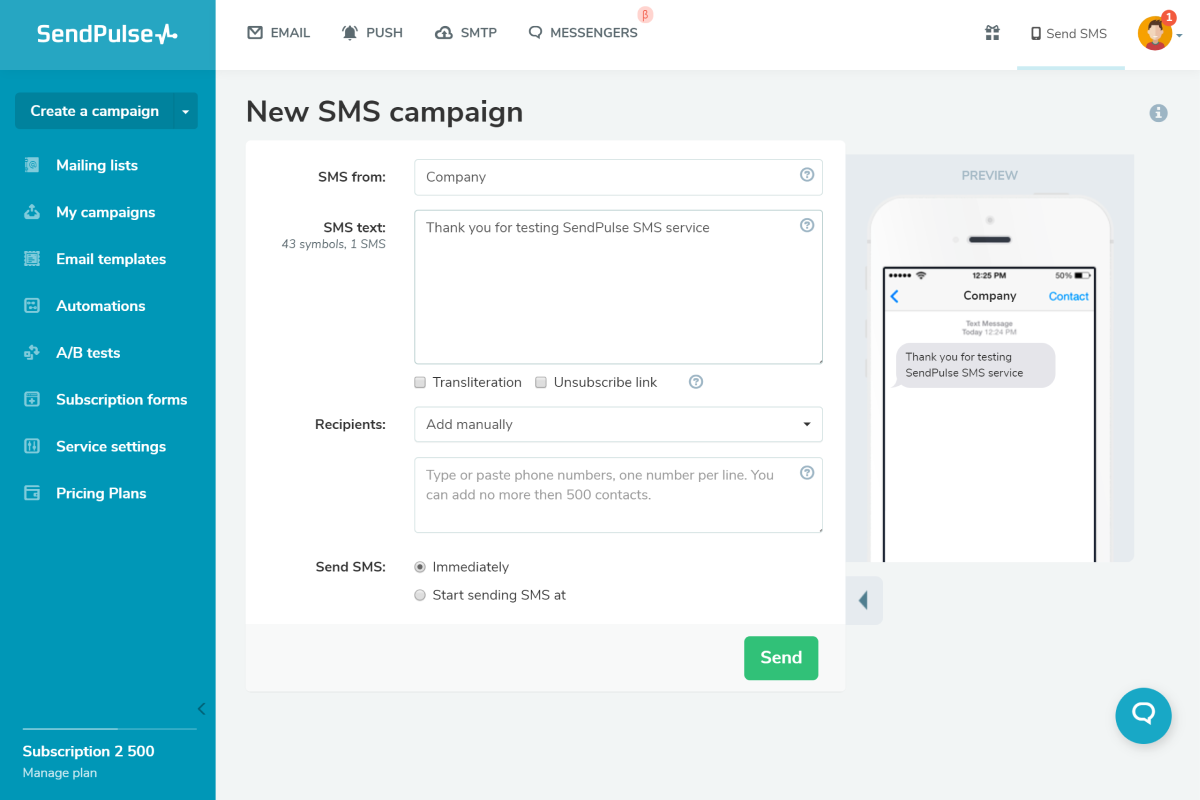Click the user avatar icon
This screenshot has width=1200, height=800.
pyautogui.click(x=1155, y=33)
